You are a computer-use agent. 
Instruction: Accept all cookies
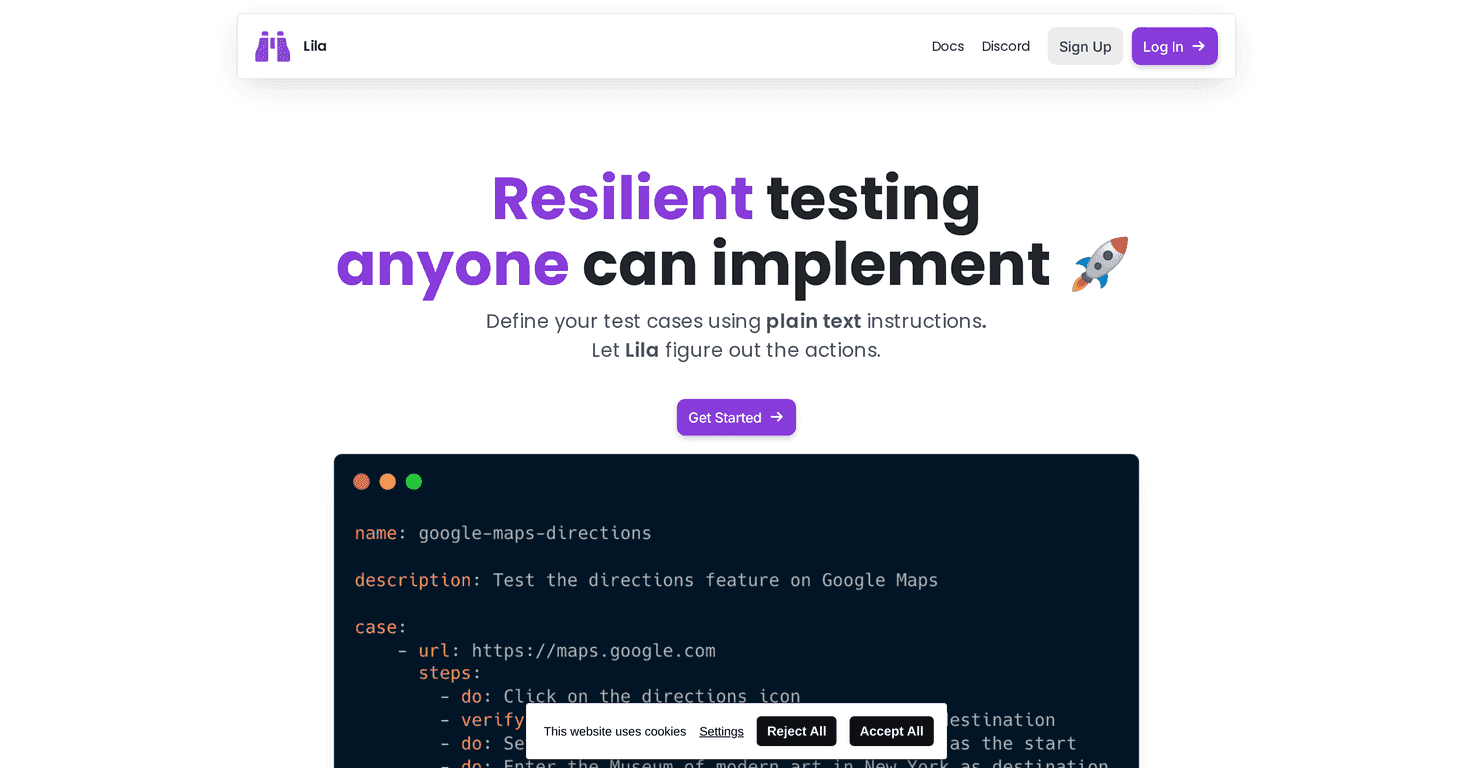pos(891,731)
